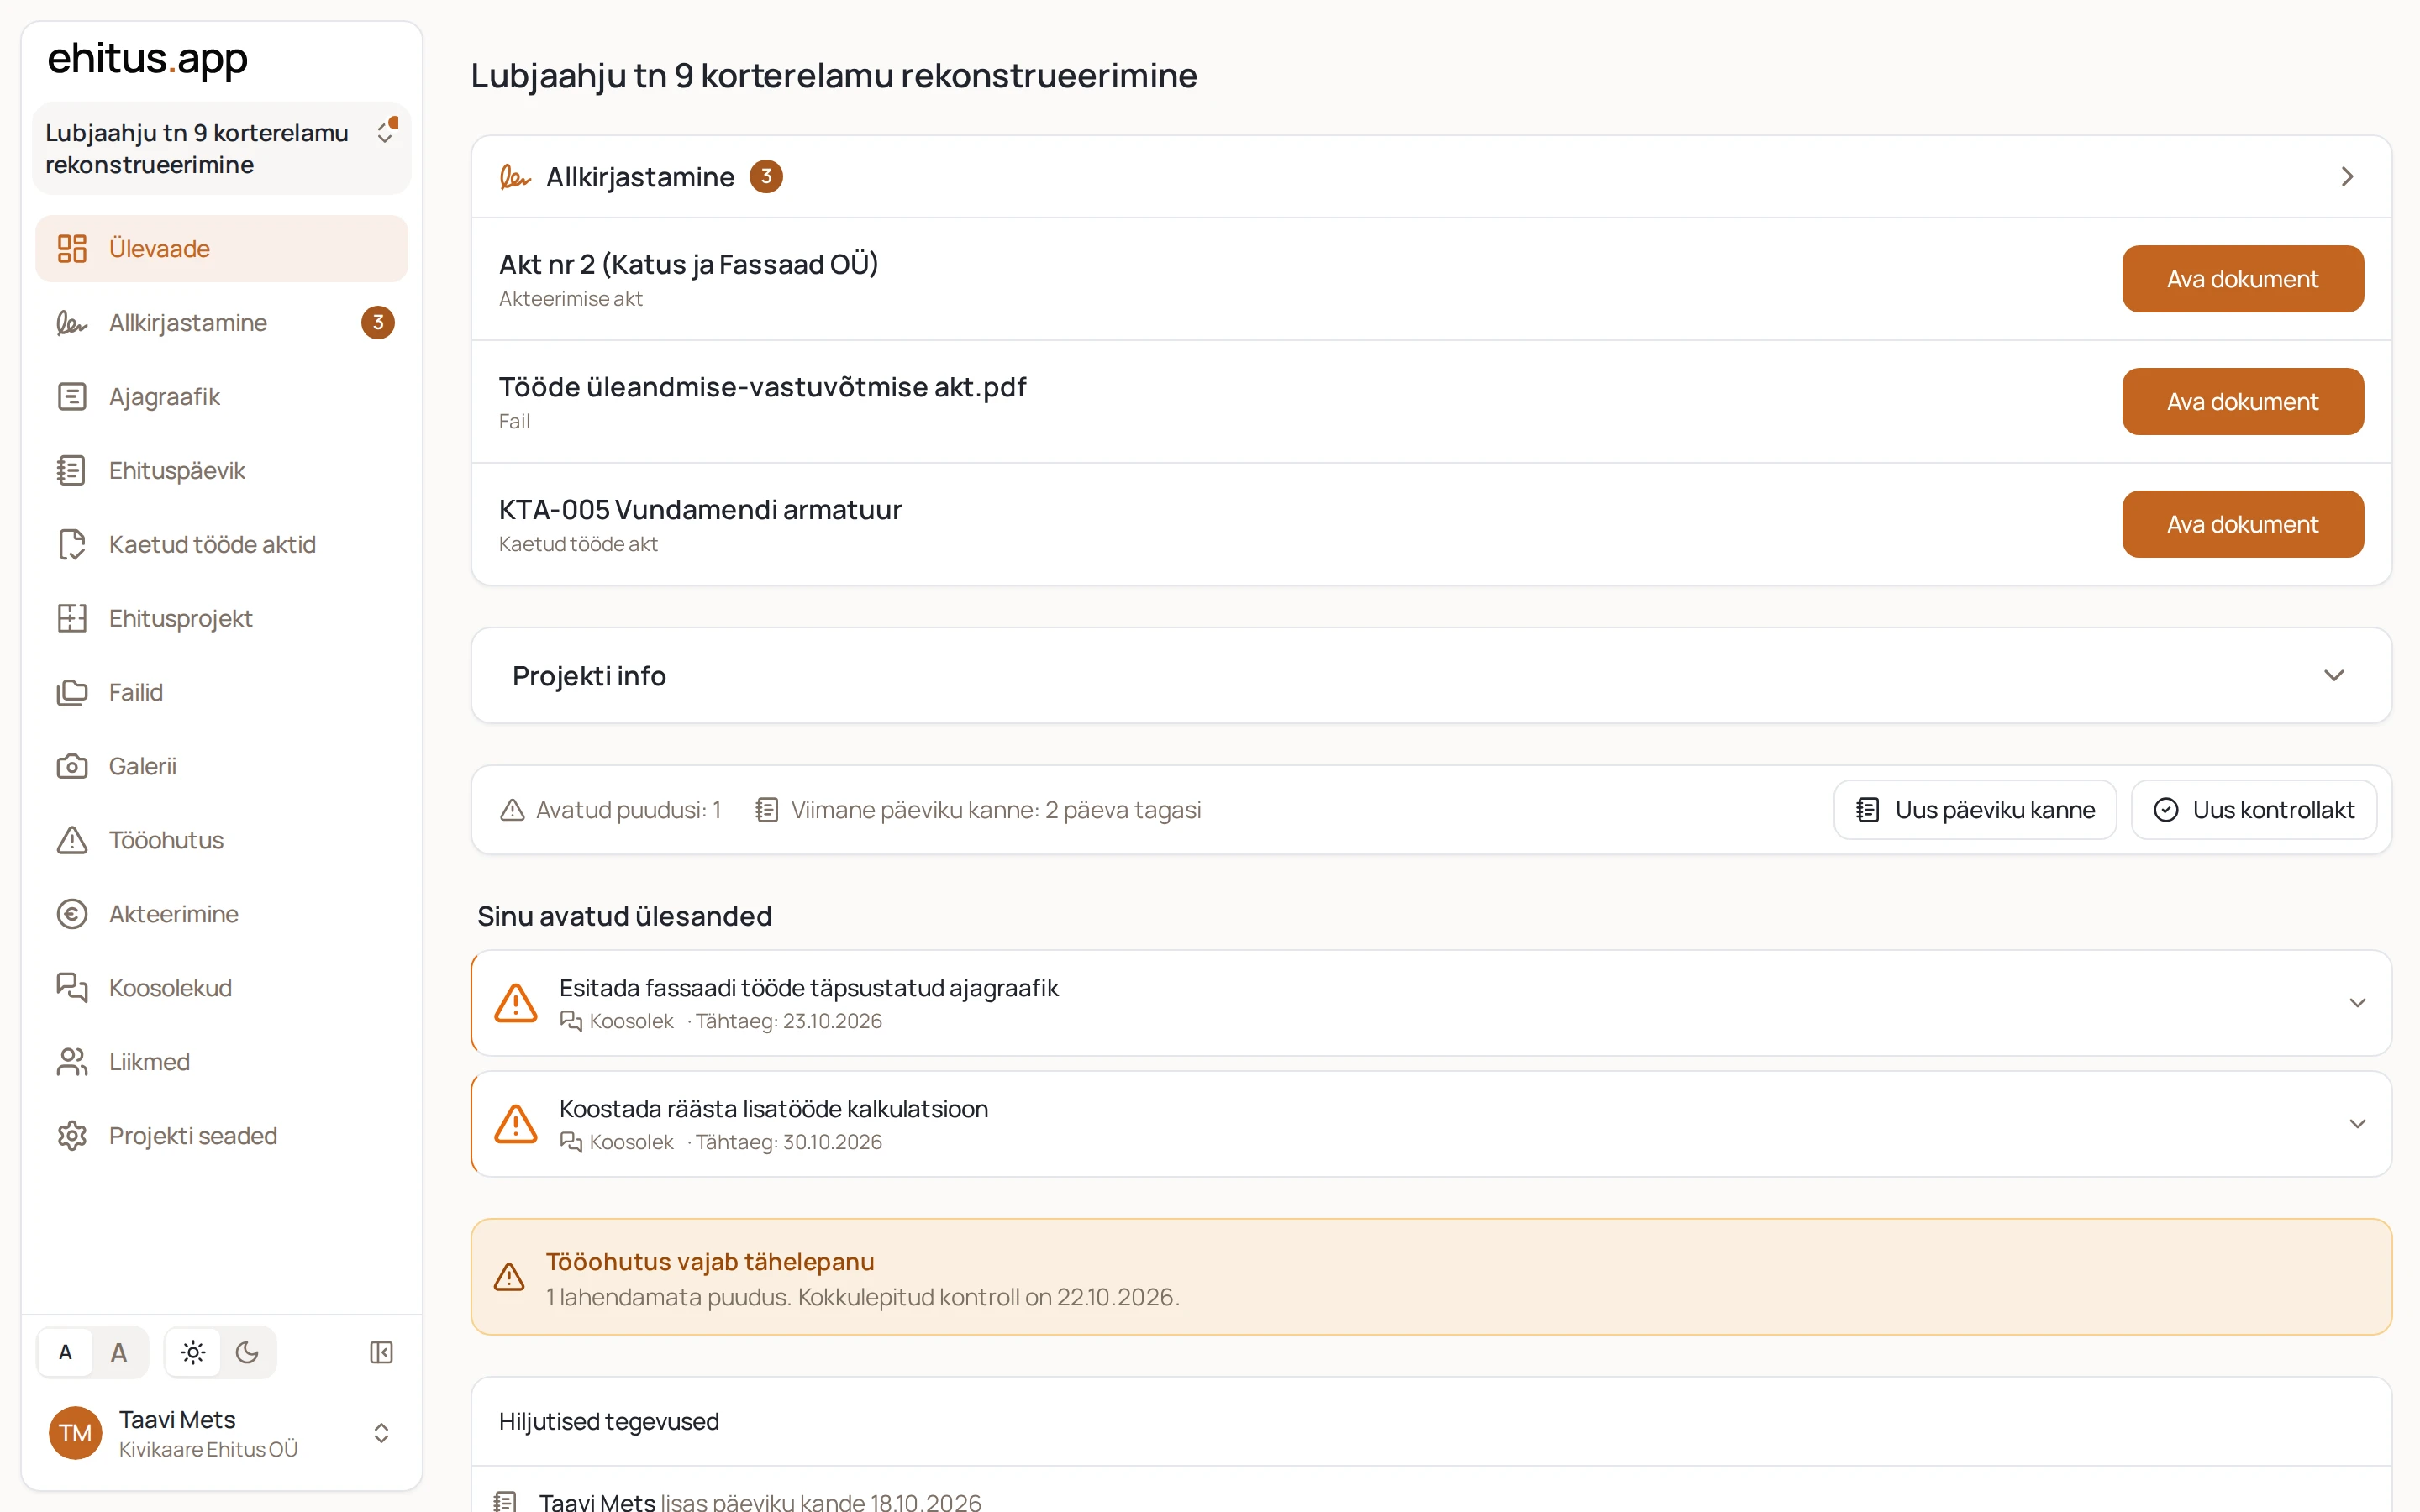Select the small font size A
The width and height of the screenshot is (2420, 1512).
65,1352
